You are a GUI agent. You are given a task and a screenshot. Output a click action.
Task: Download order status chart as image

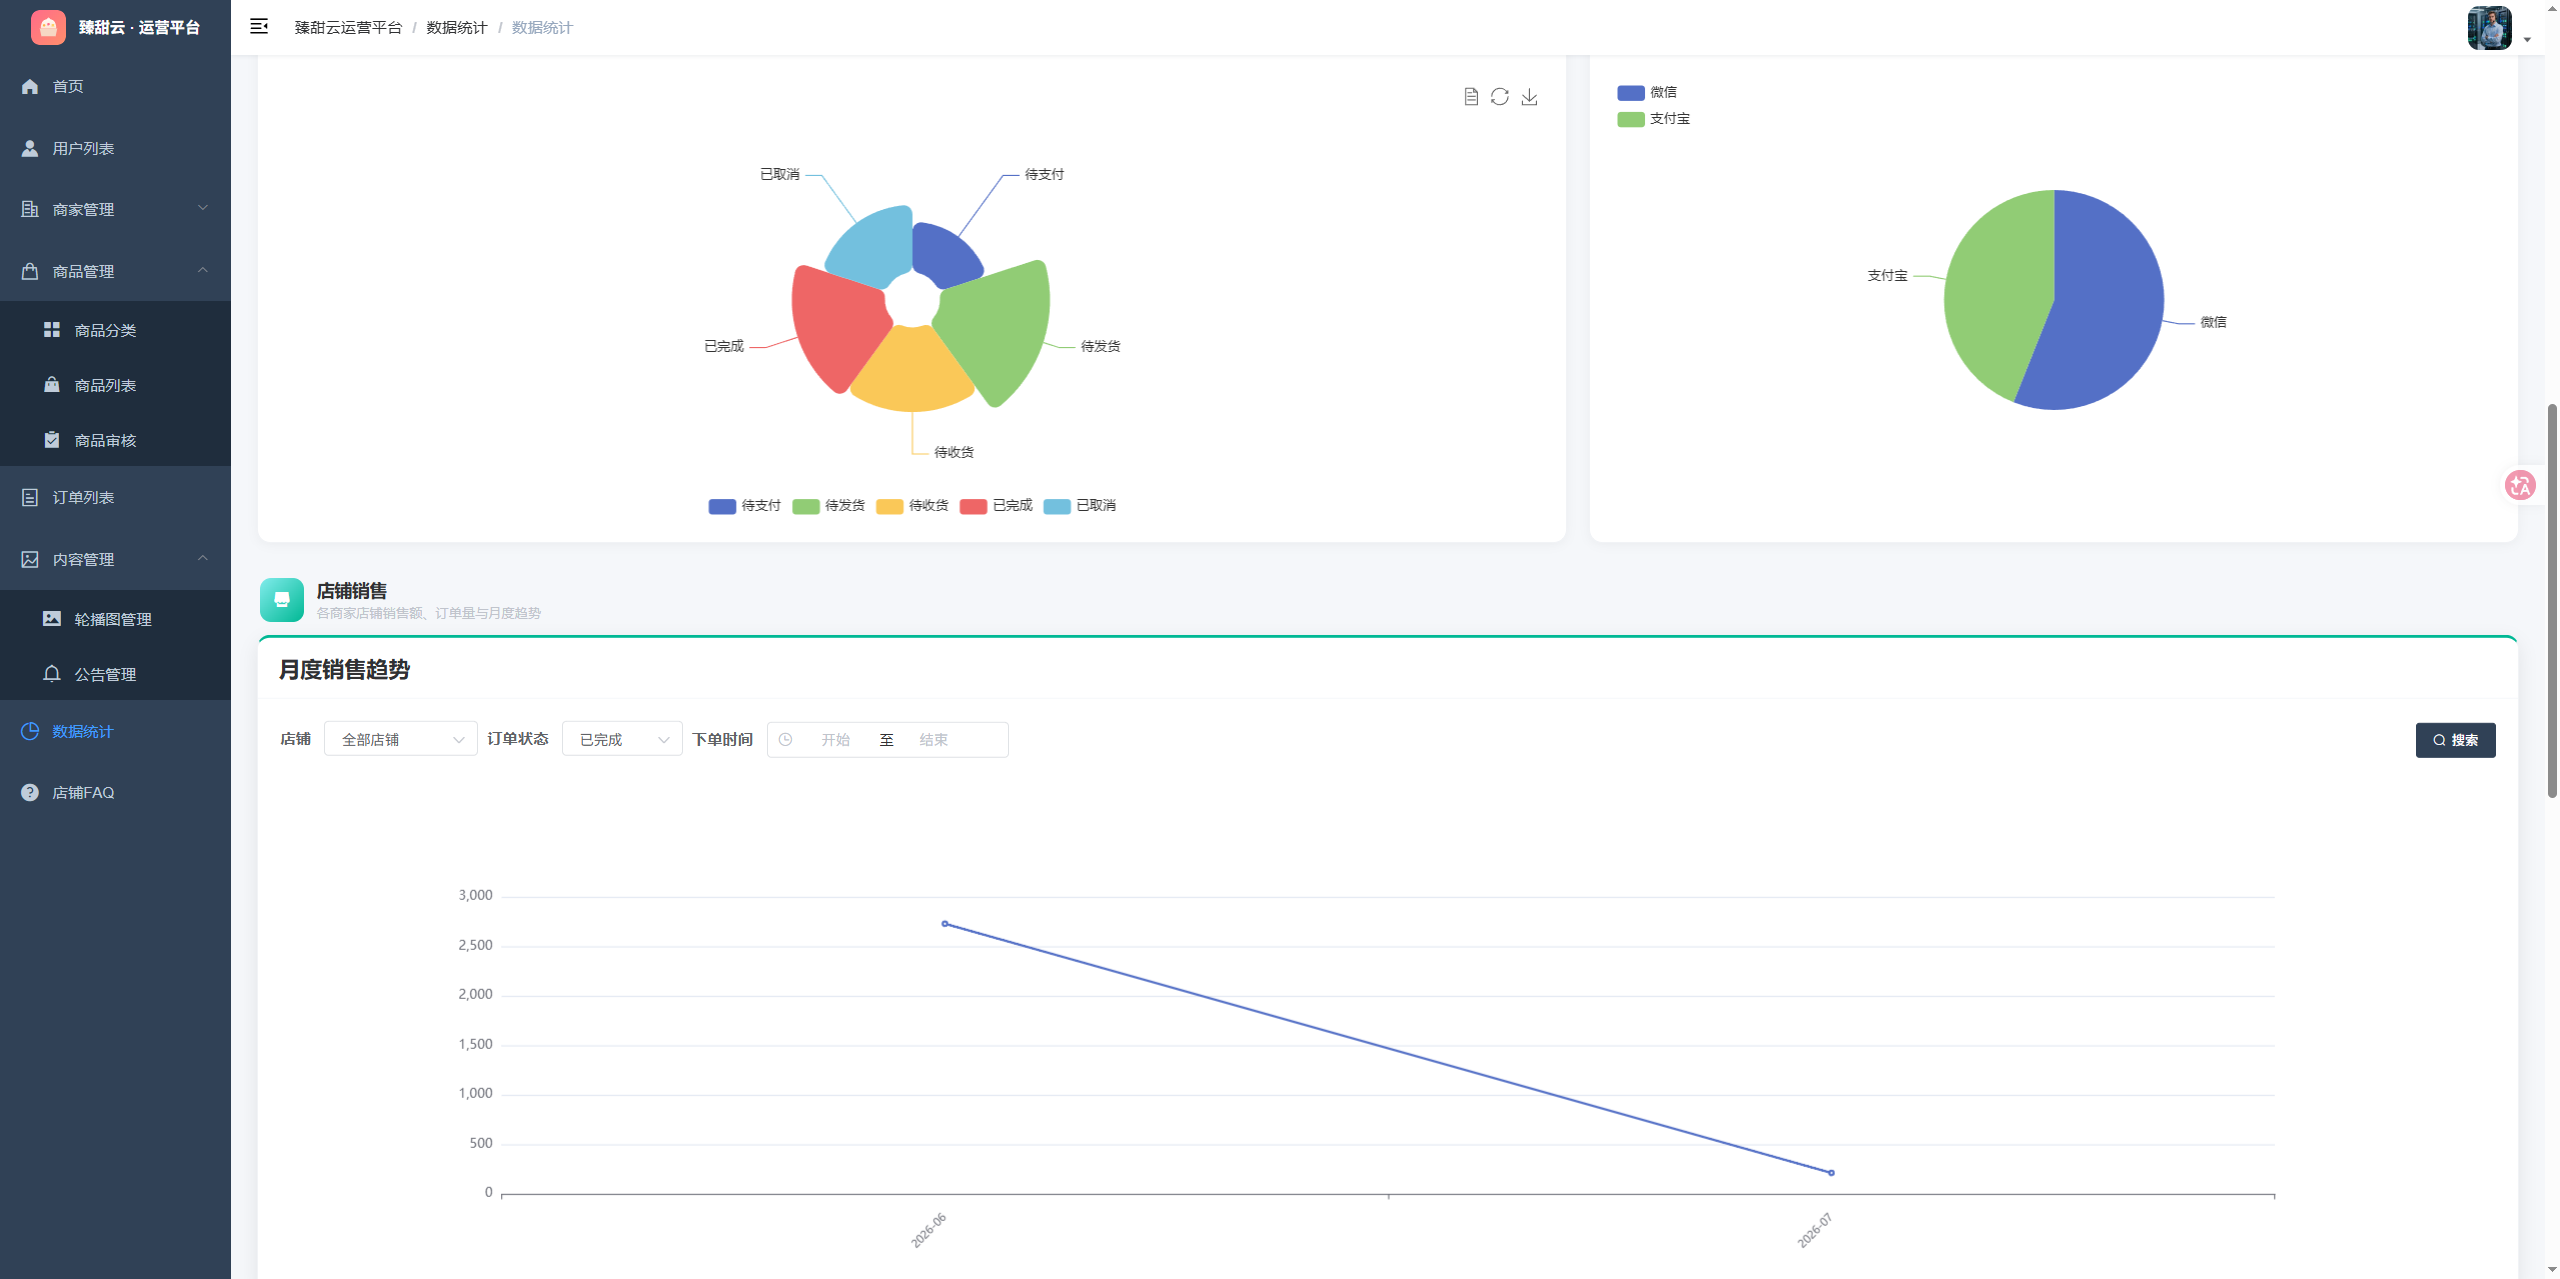point(1530,97)
